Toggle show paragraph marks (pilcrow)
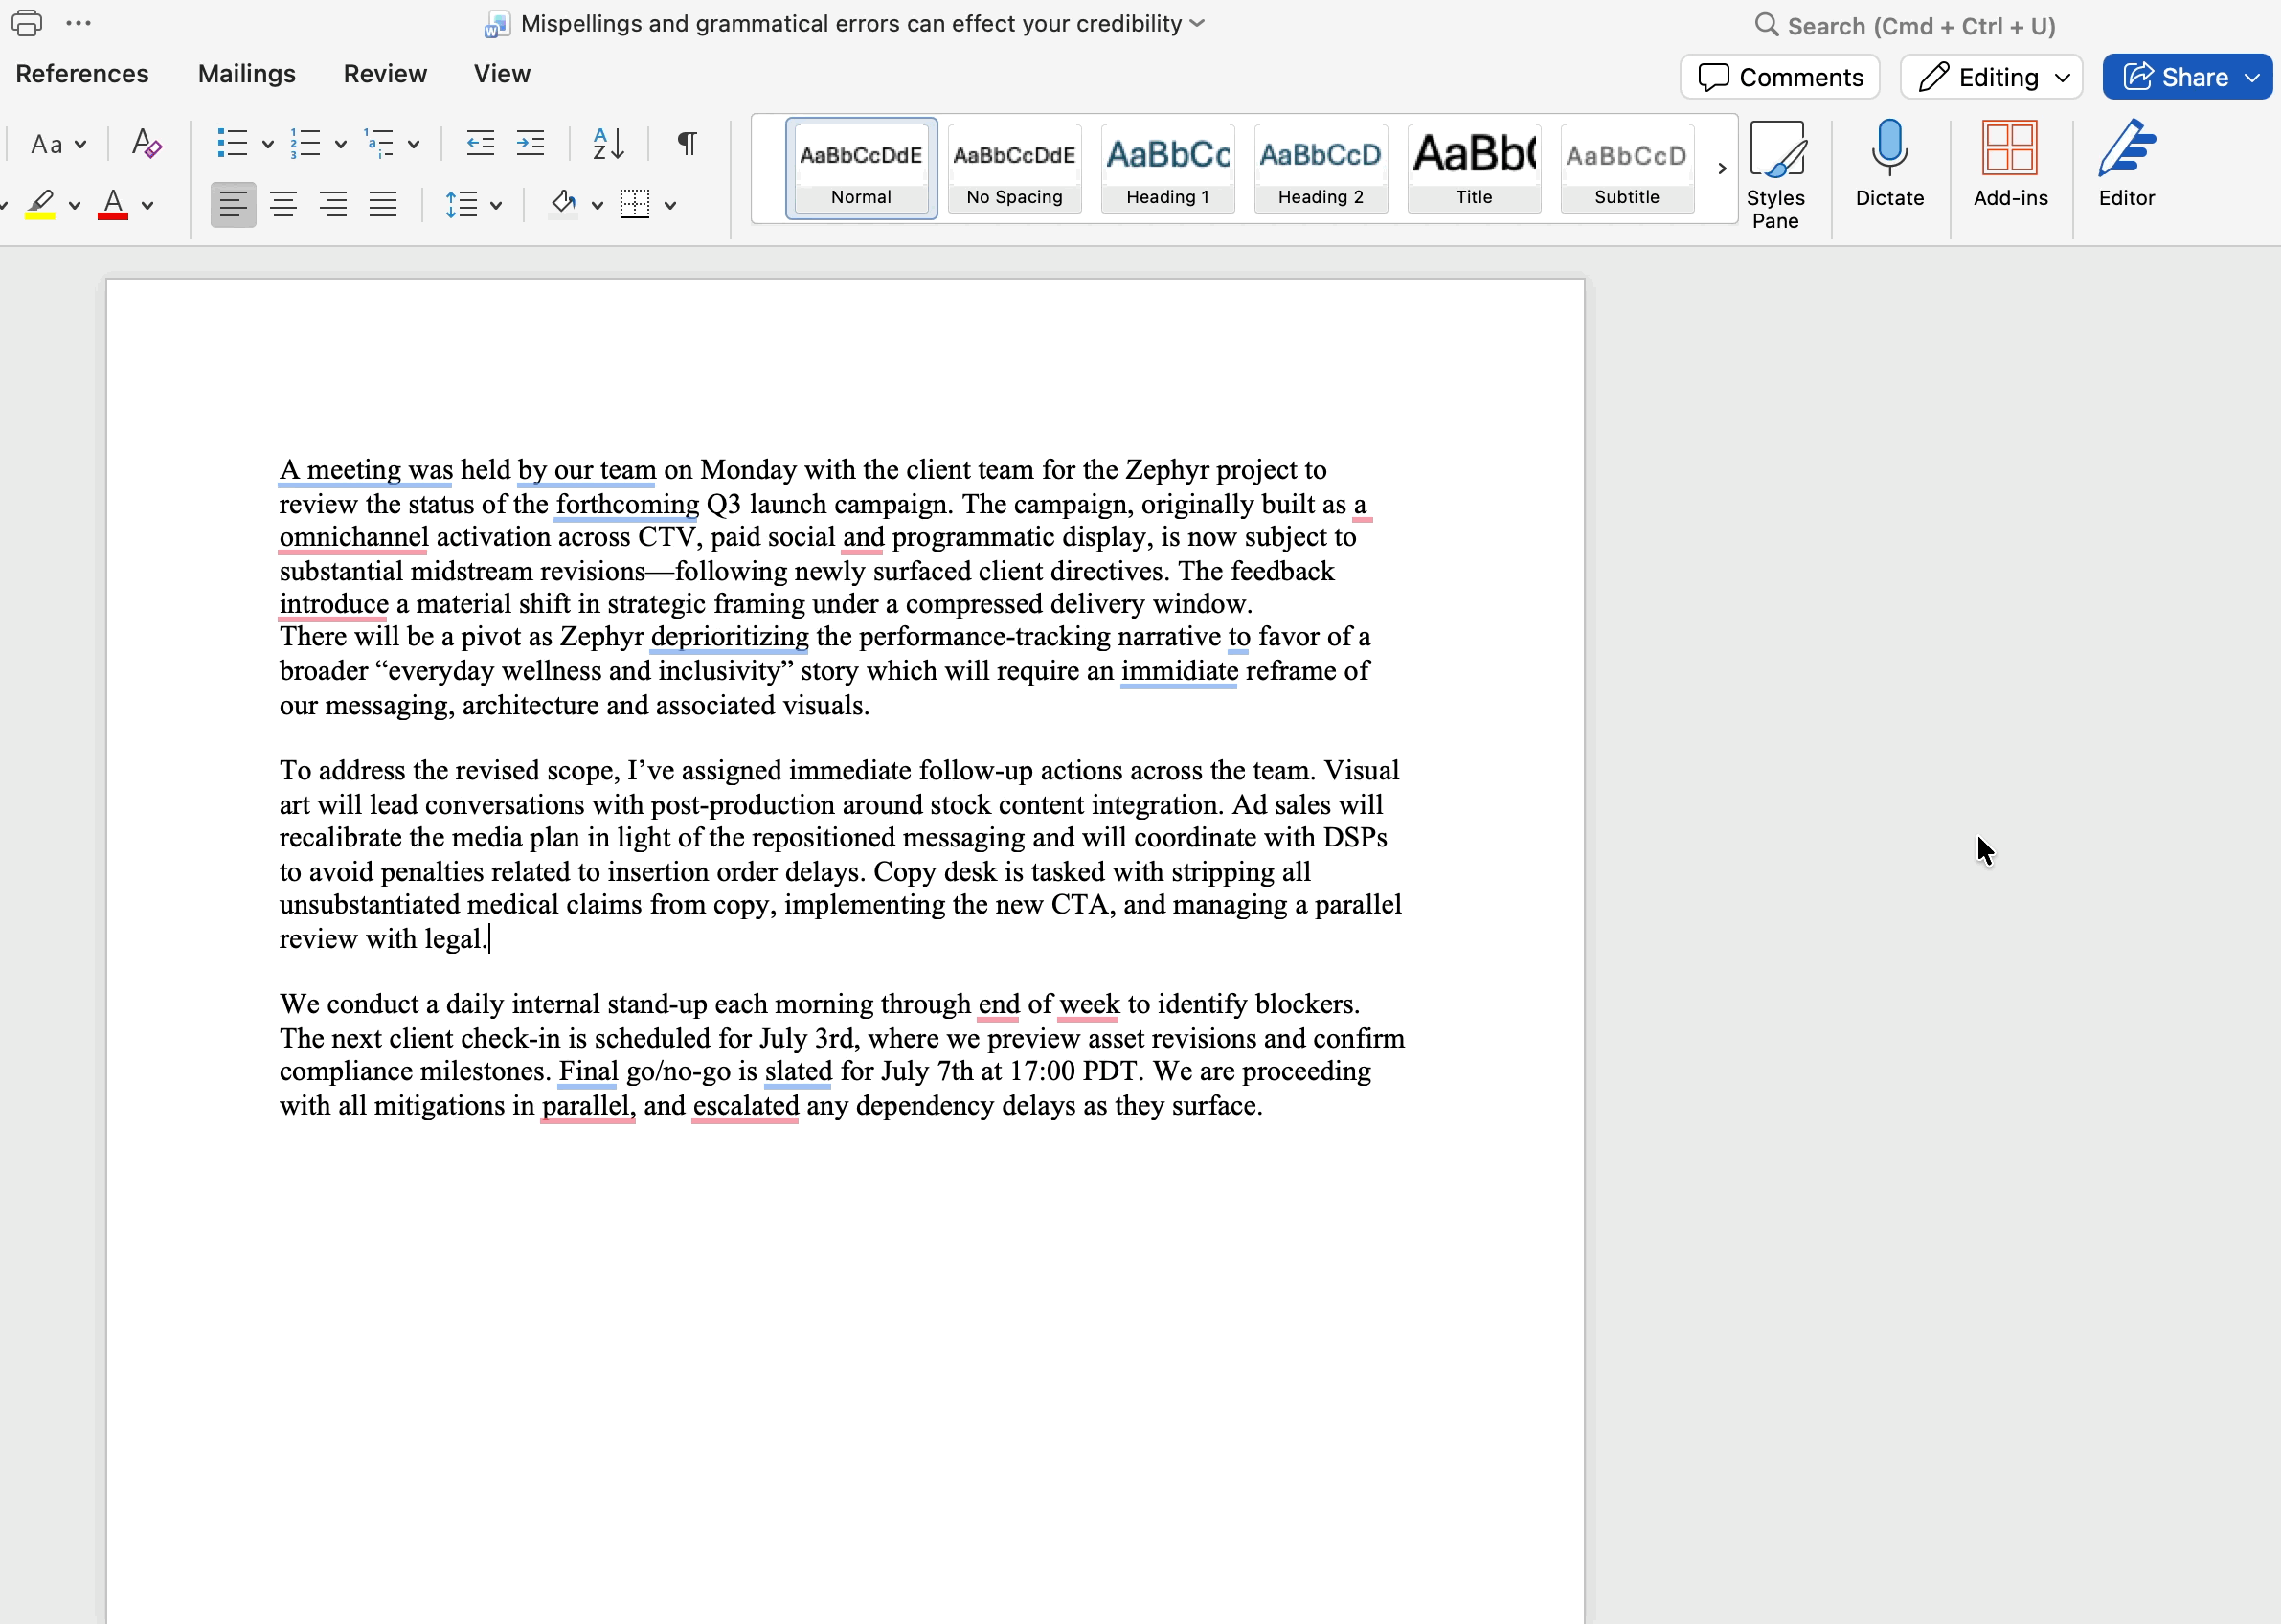Screen dimensions: 2281x1624 tap(687, 144)
